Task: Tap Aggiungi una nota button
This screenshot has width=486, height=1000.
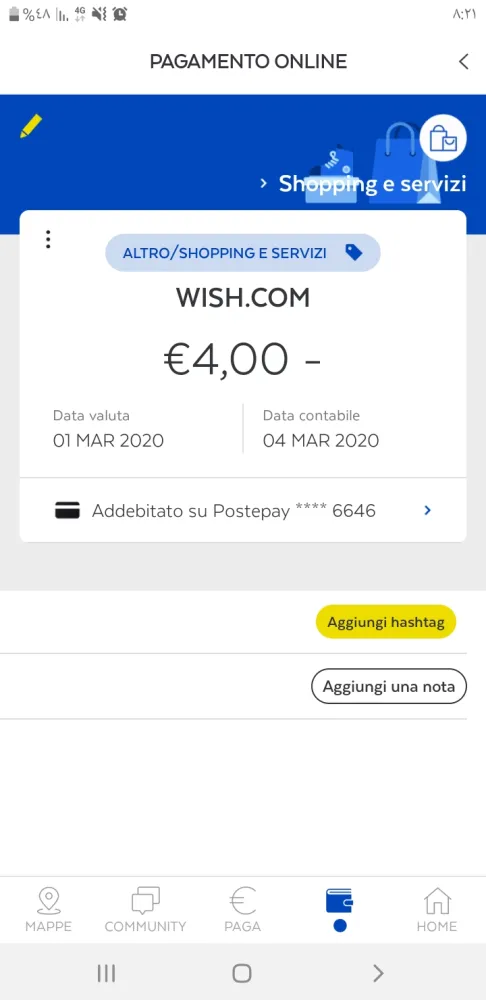Action: click(x=388, y=686)
